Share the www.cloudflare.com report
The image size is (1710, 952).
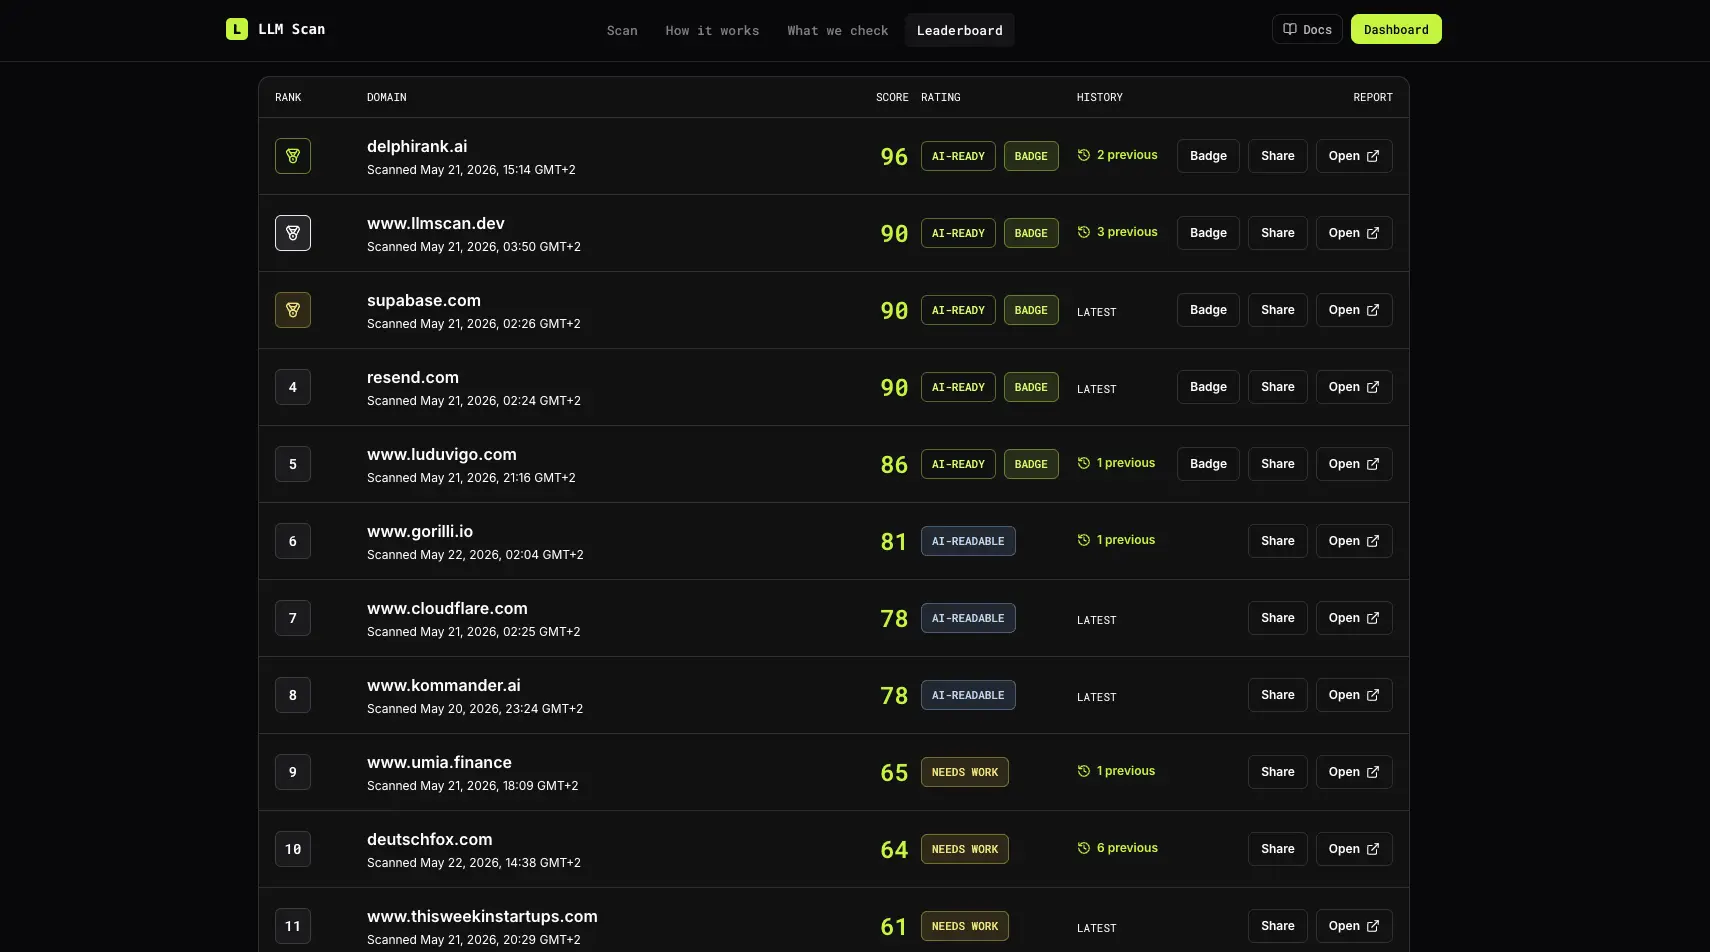(x=1278, y=618)
